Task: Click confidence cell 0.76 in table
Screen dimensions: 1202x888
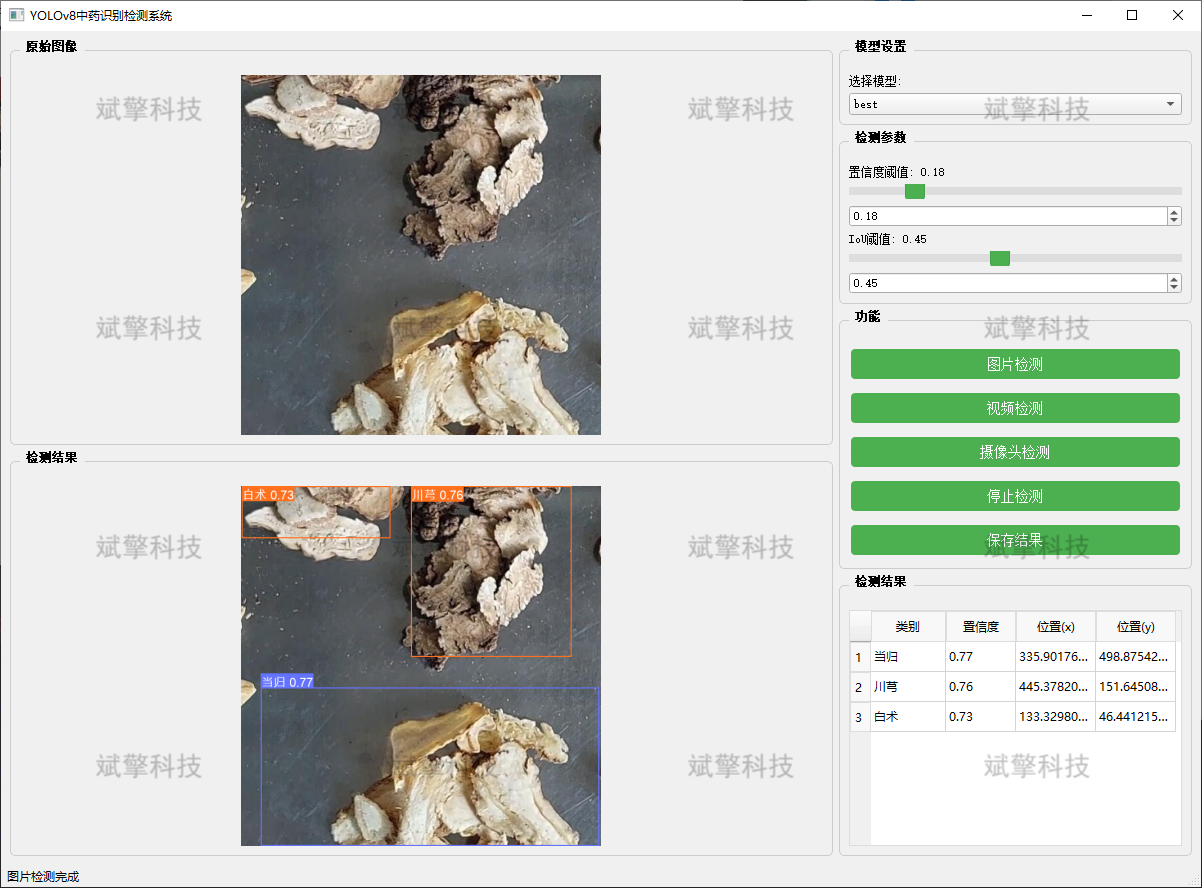Action: [x=981, y=687]
